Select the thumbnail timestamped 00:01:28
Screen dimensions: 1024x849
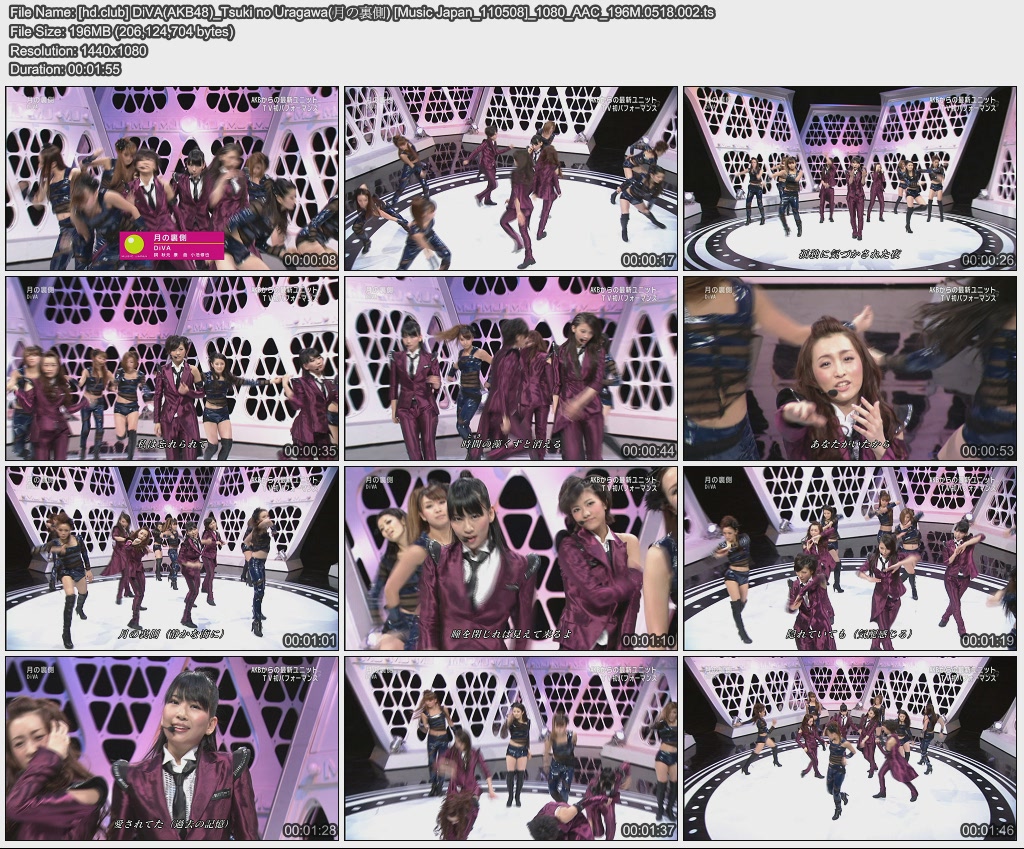[x=172, y=748]
